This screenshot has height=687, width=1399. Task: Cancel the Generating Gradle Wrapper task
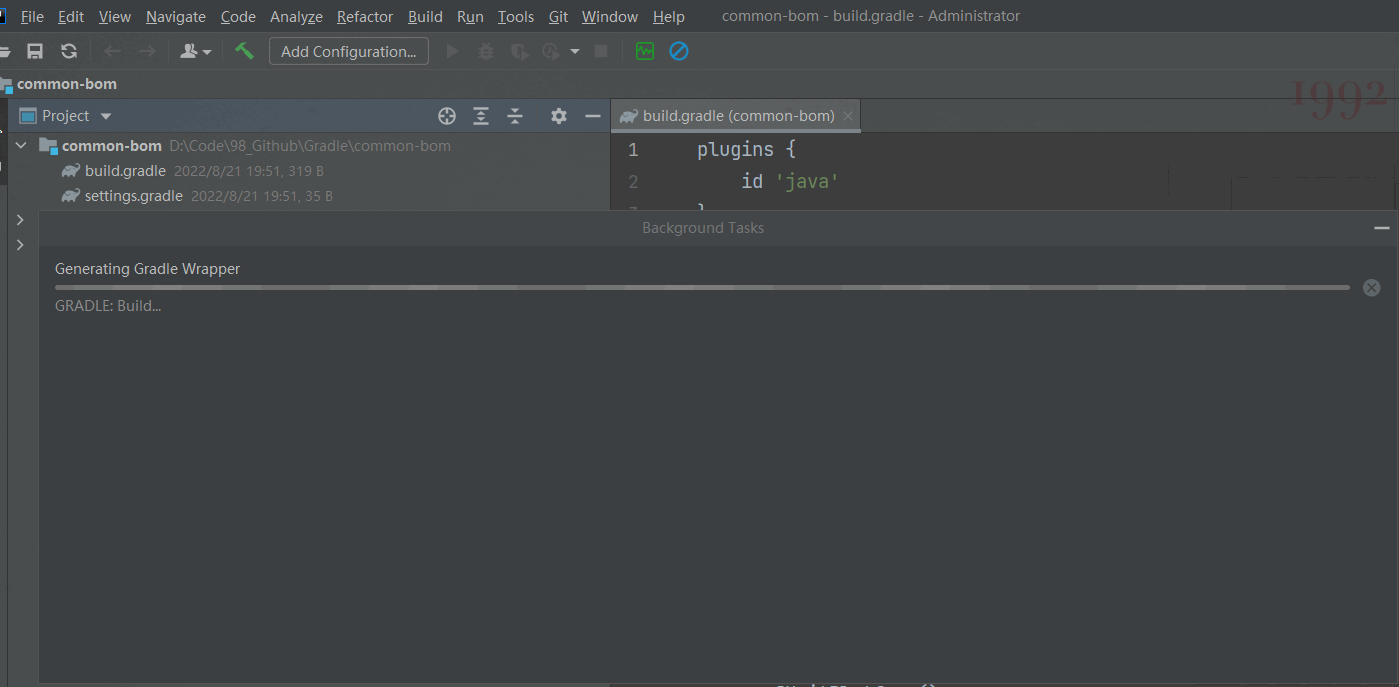tap(1371, 287)
